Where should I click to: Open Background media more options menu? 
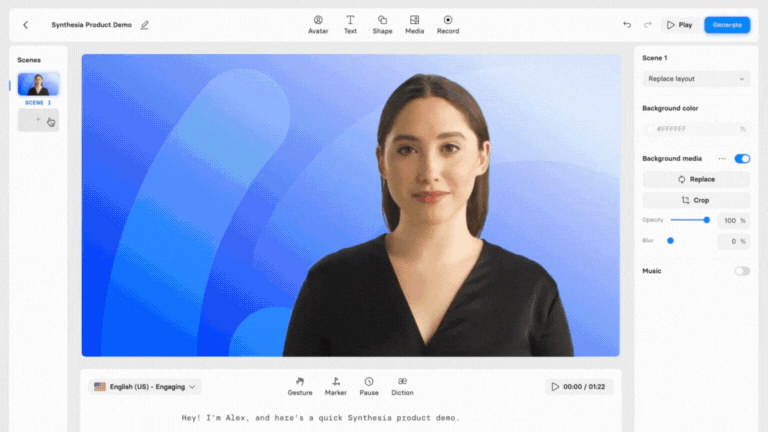pyautogui.click(x=722, y=159)
